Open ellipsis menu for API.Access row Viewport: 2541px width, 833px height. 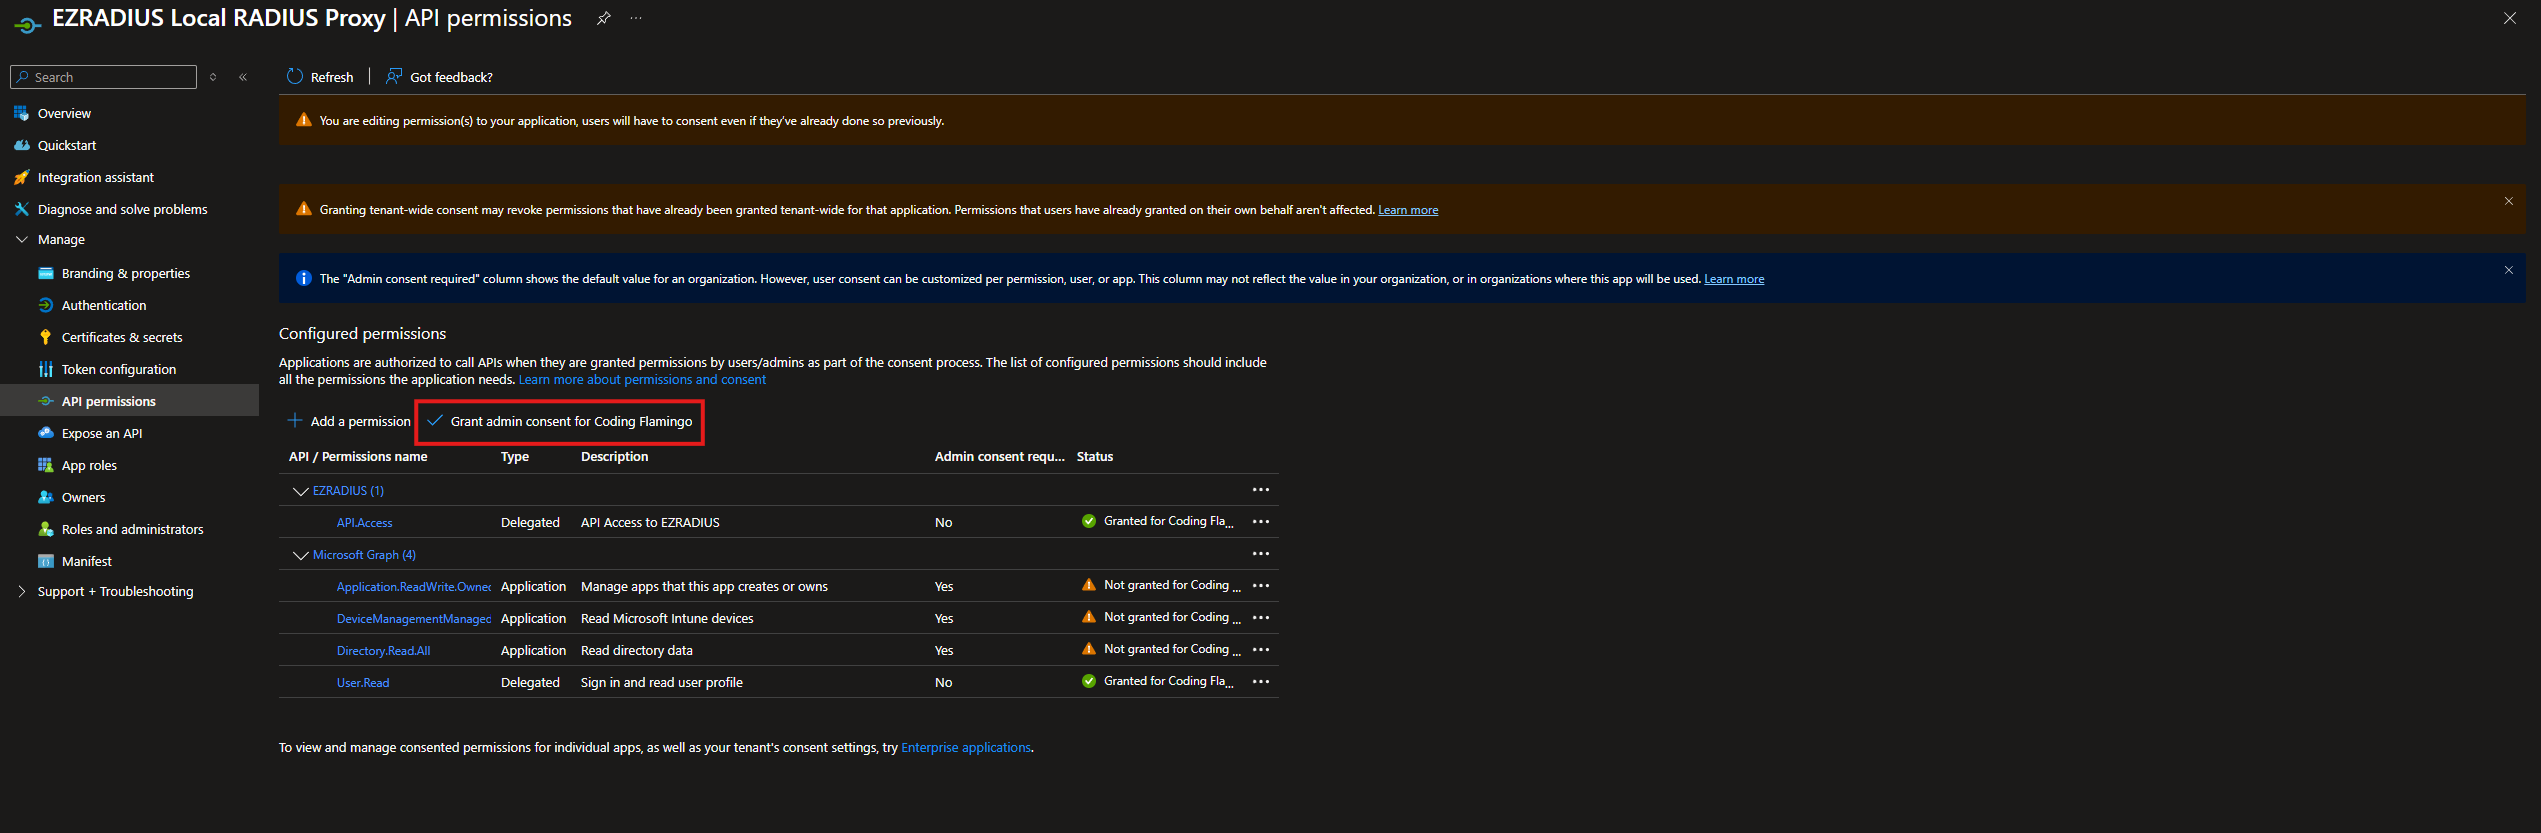(x=1261, y=522)
